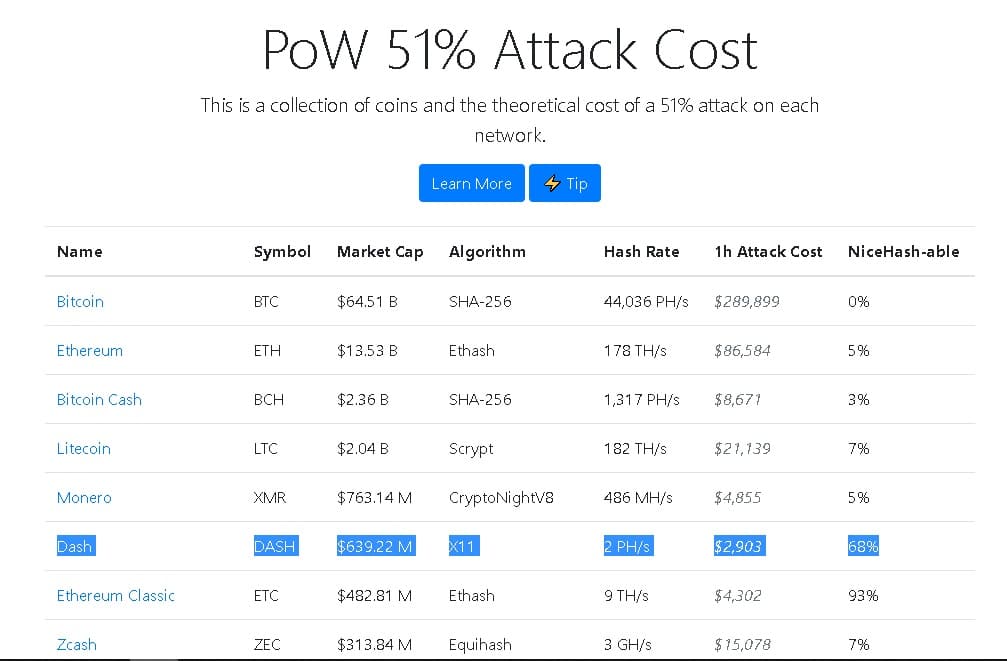
Task: Open the Bitcoin coin link
Action: click(x=80, y=301)
